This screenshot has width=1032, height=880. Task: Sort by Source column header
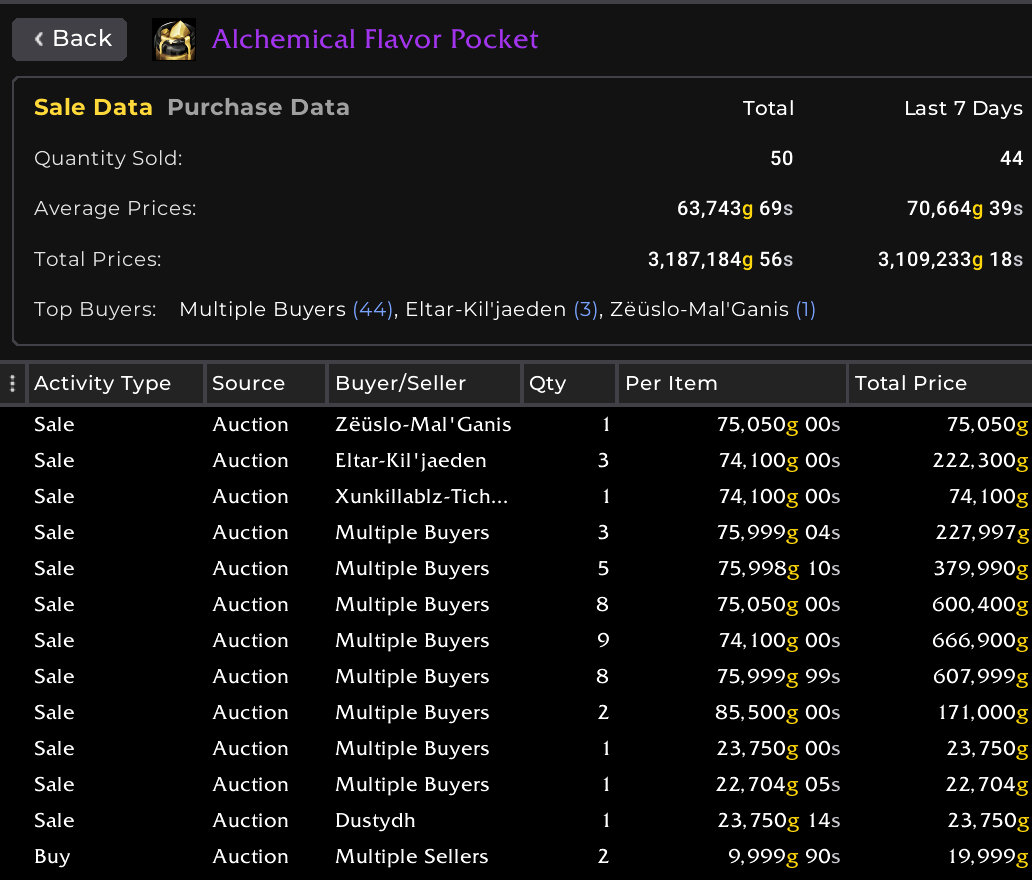coord(266,383)
